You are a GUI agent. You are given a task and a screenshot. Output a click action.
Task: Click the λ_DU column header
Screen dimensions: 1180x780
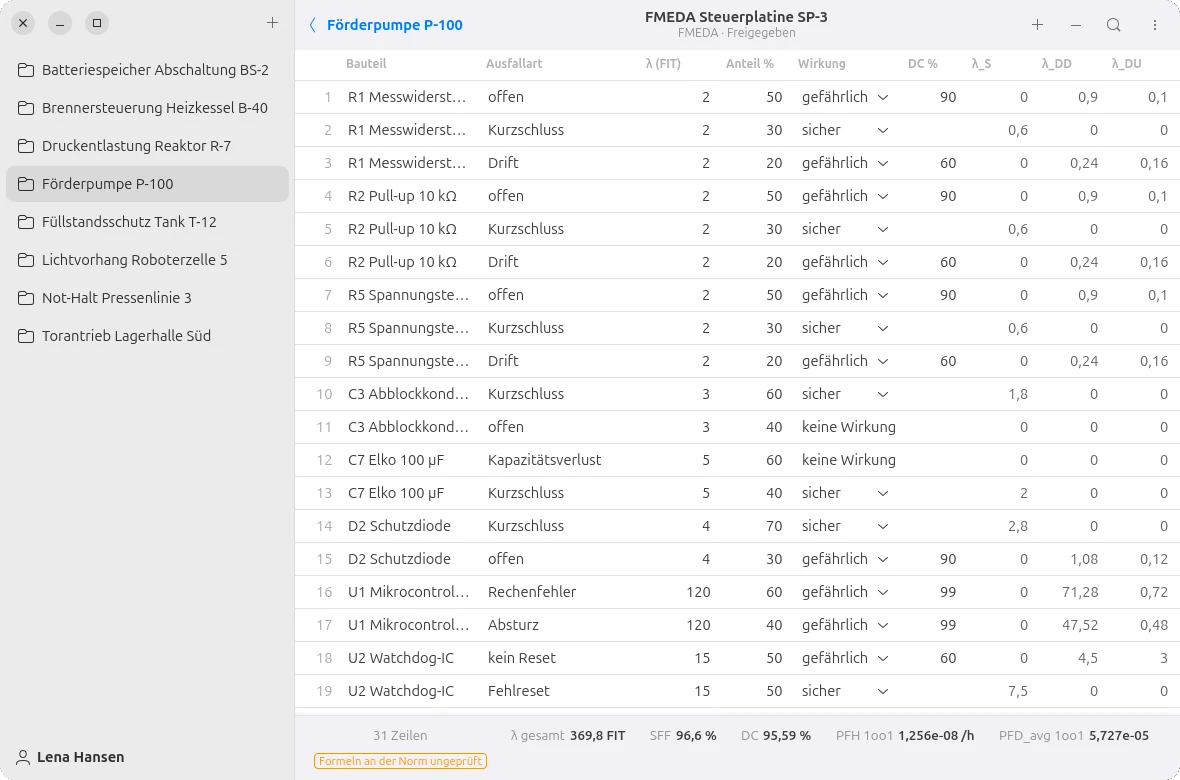pyautogui.click(x=1127, y=64)
